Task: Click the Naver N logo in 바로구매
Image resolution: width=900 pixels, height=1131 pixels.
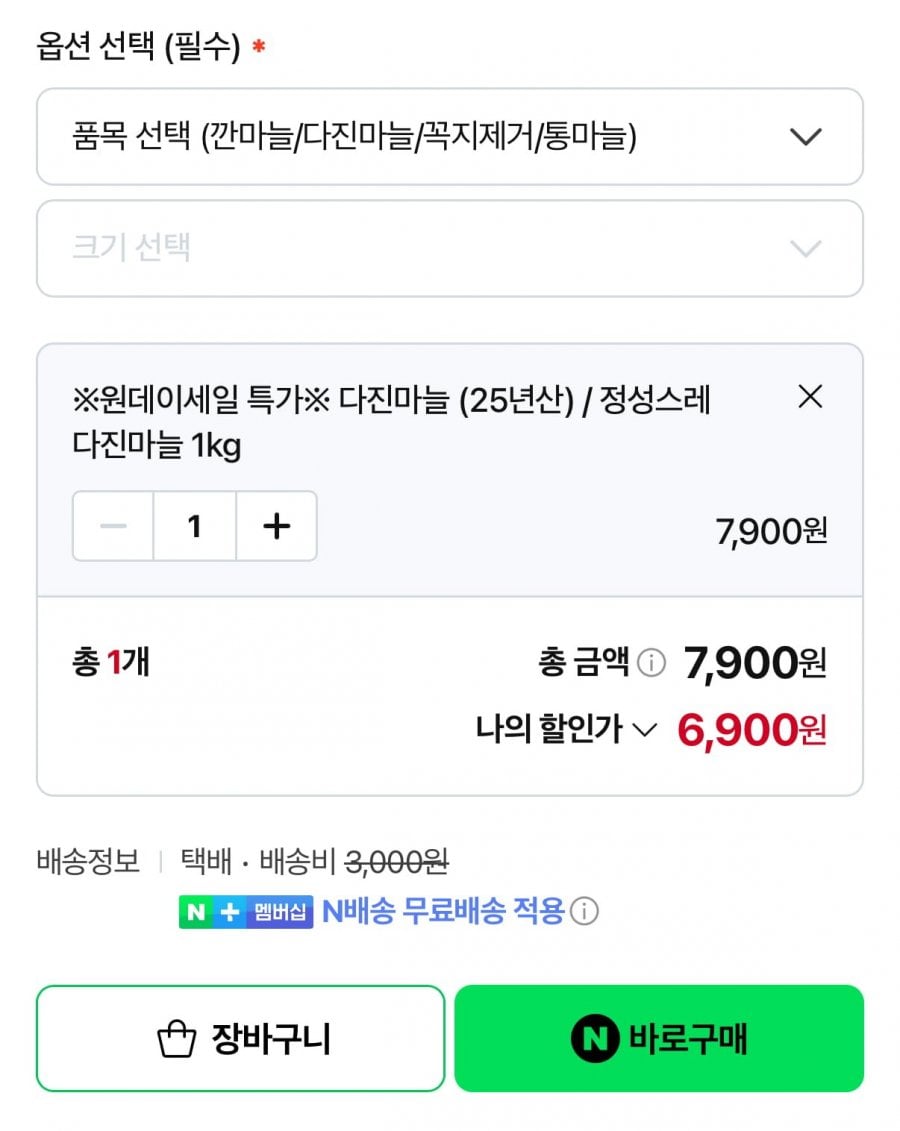Action: click(x=595, y=1039)
